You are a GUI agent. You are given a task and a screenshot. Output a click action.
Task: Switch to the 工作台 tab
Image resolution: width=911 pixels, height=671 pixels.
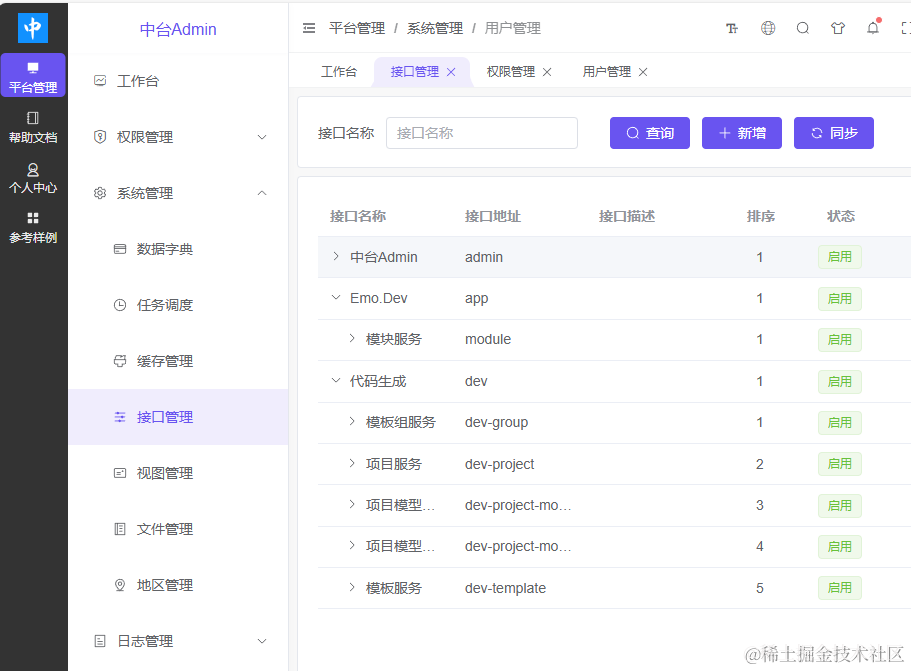(x=339, y=72)
